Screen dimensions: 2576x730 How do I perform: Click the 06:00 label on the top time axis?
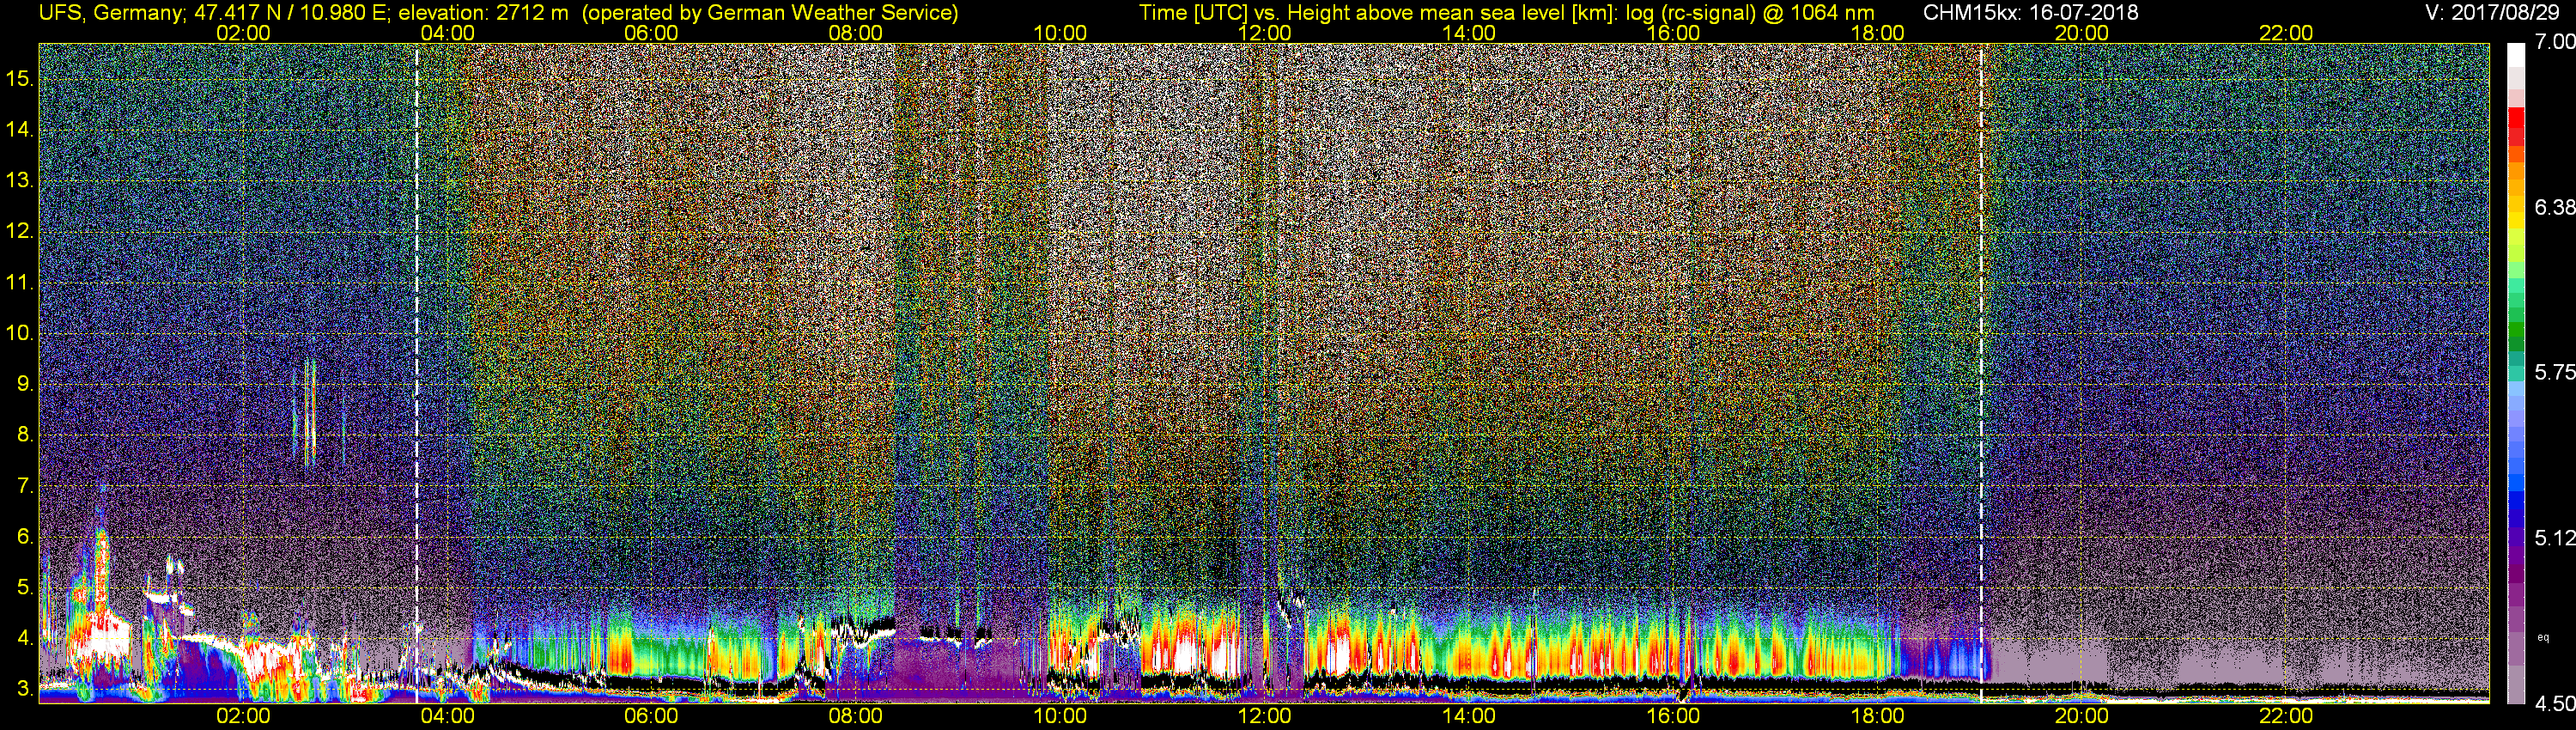click(x=651, y=33)
